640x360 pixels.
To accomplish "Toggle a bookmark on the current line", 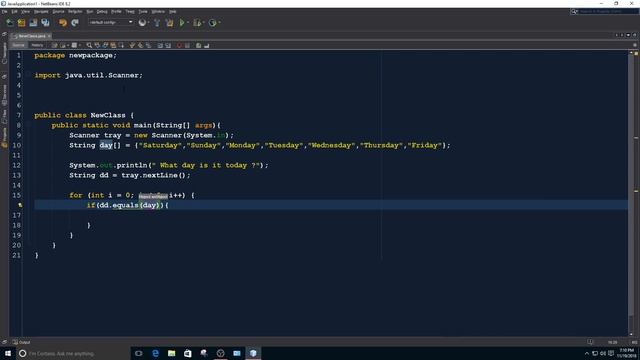I will [148, 45].
